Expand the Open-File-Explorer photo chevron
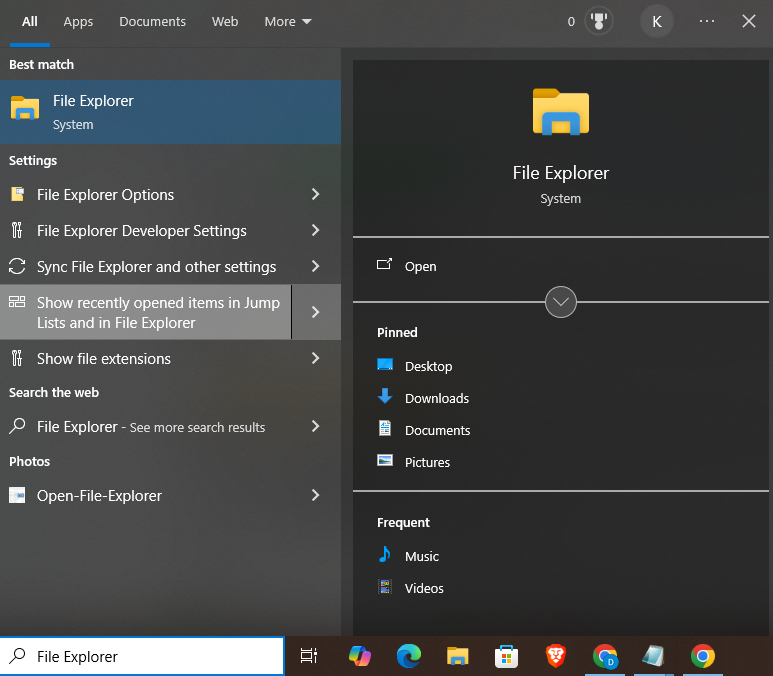 click(x=316, y=495)
